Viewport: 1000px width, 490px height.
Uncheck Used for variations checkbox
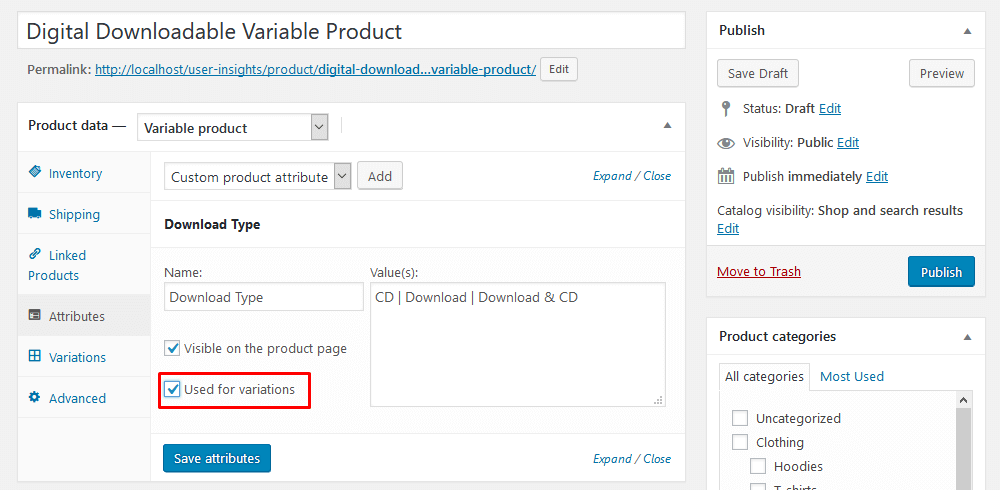(x=173, y=389)
